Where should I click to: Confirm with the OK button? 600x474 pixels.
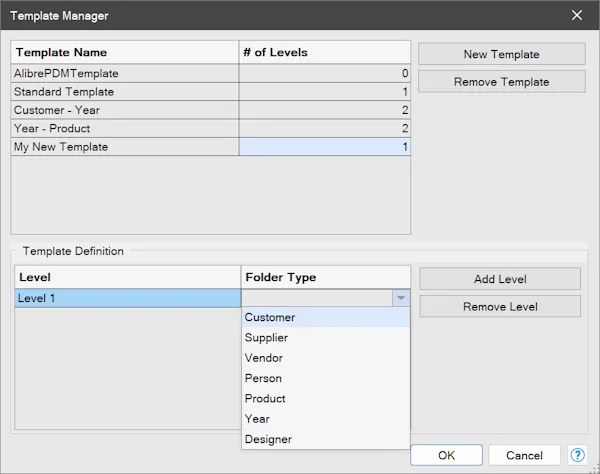(x=446, y=455)
